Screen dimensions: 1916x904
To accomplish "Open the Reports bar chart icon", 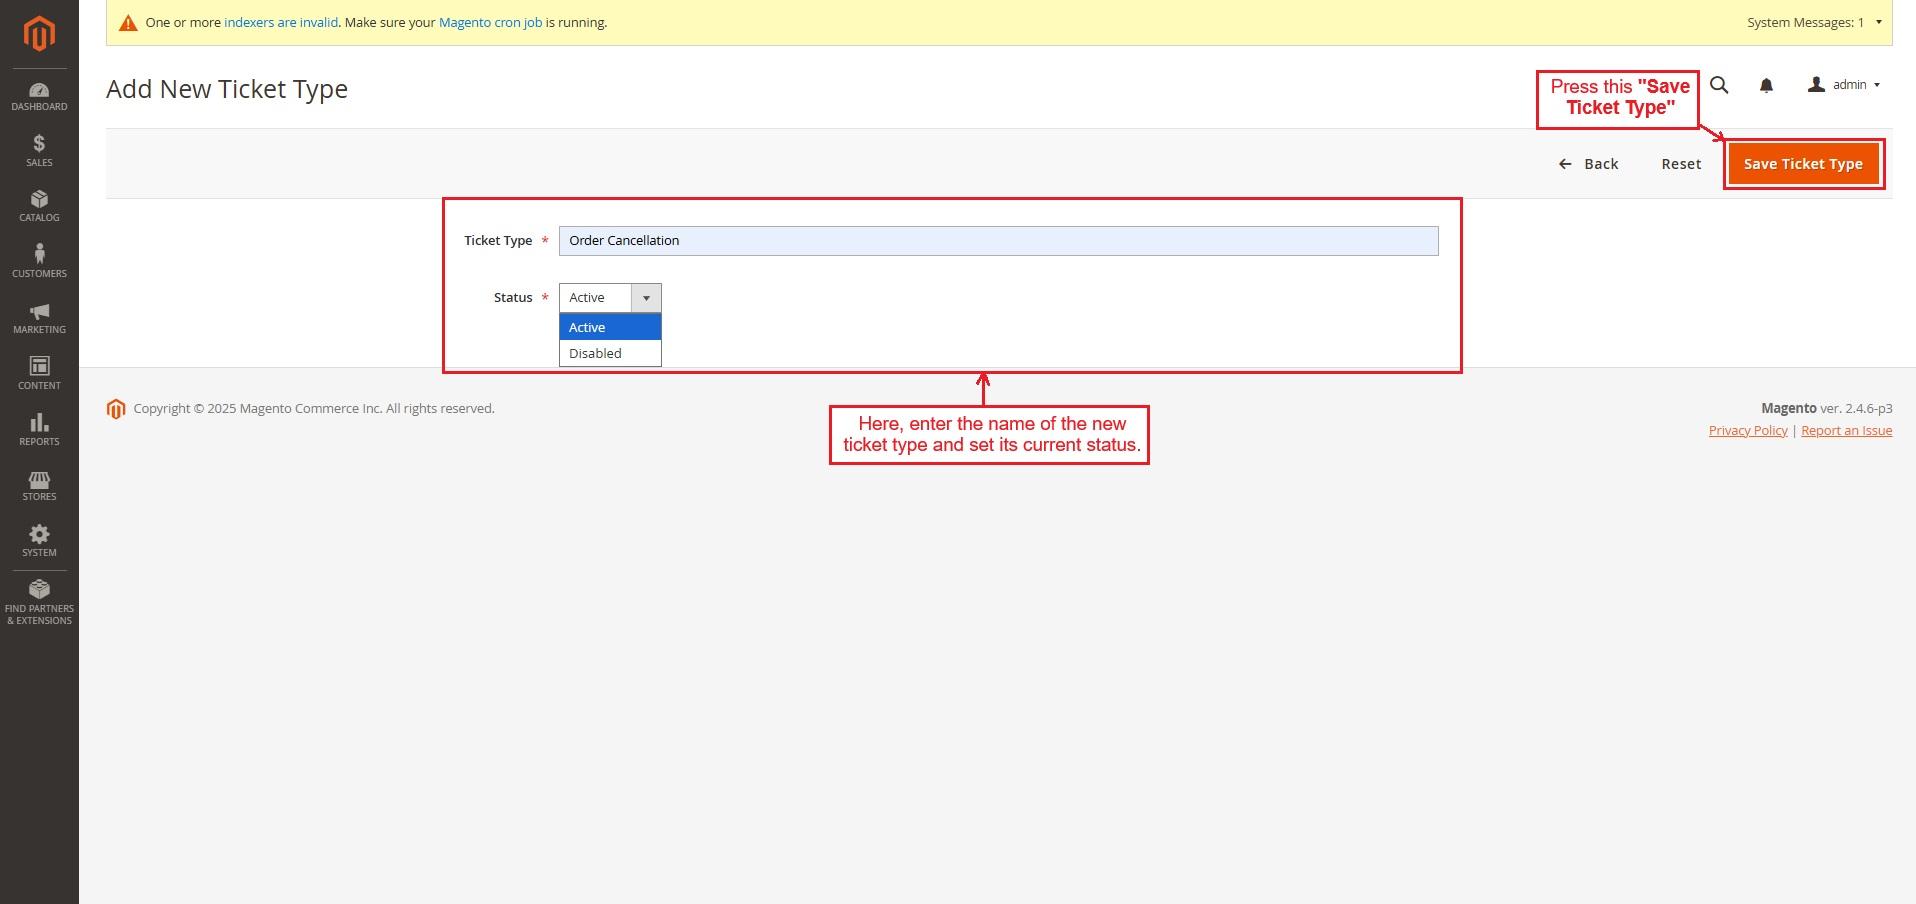I will (x=39, y=430).
